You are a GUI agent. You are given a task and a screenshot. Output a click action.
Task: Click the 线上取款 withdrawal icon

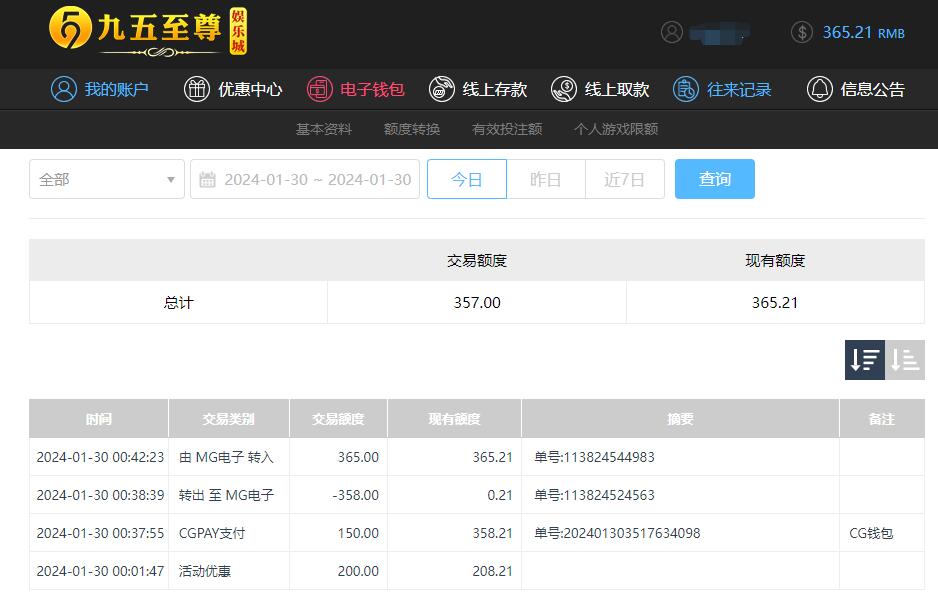[564, 89]
